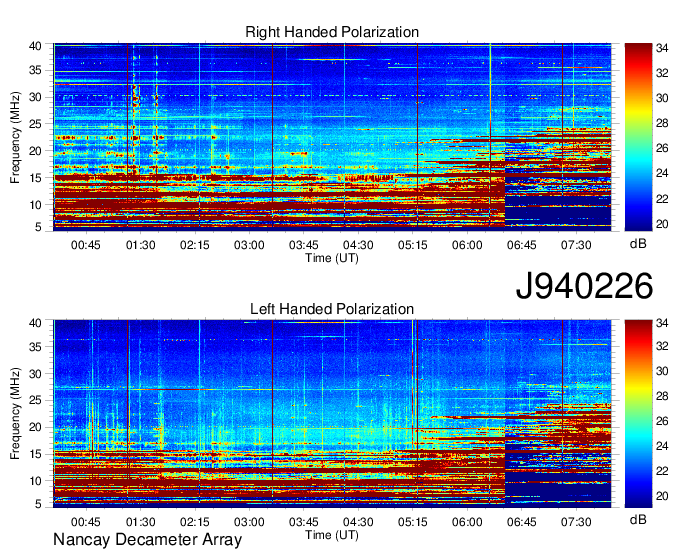This screenshot has width=680, height=552.
Task: Click the bottom plot's Time (UT) label
Action: [x=332, y=535]
